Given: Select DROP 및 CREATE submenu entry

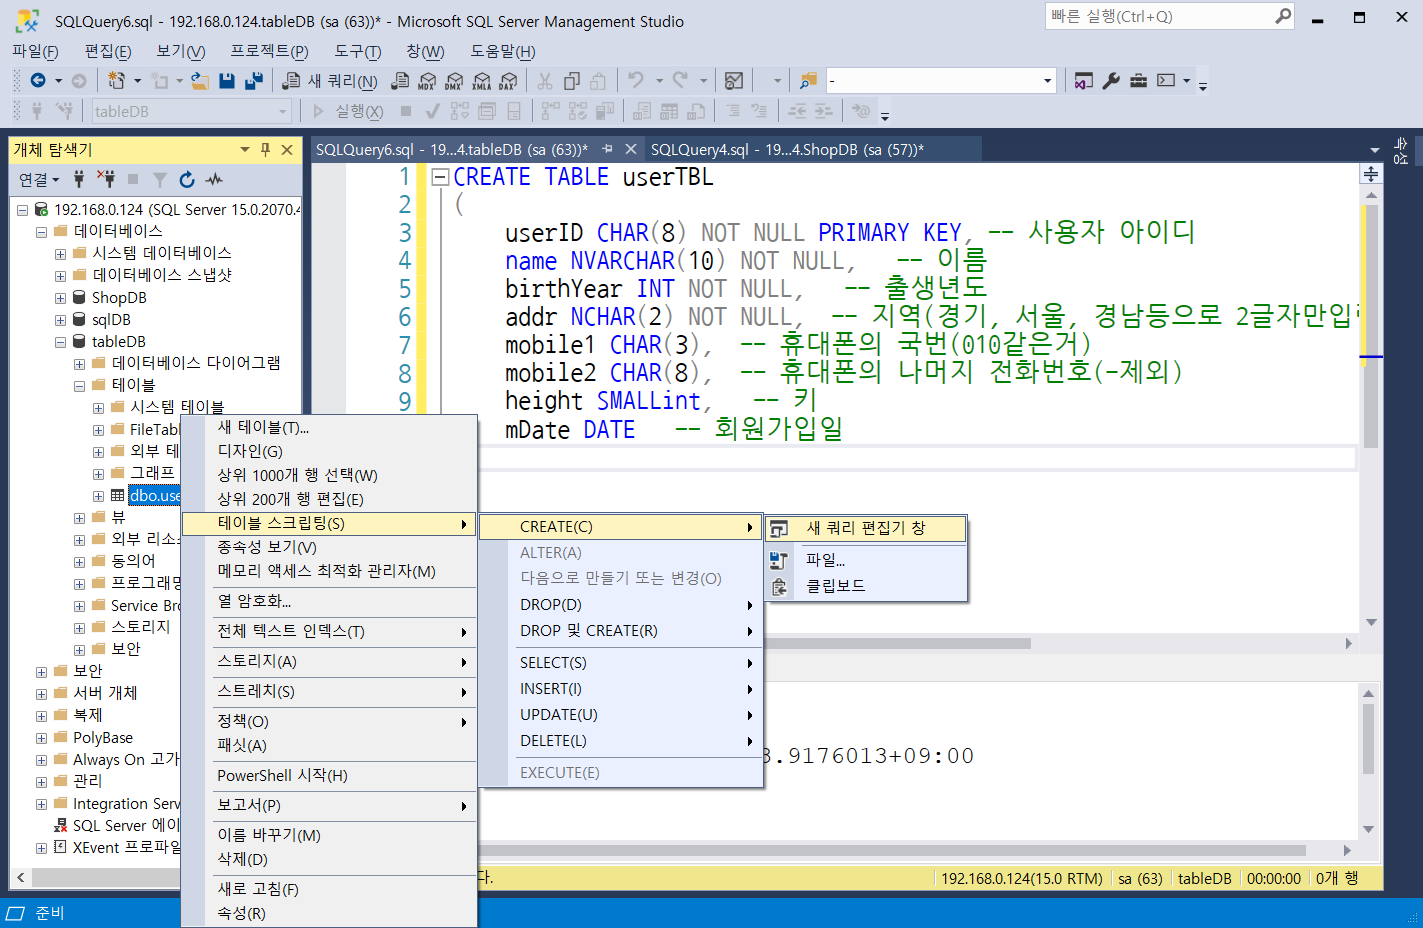Looking at the screenshot, I should 621,631.
